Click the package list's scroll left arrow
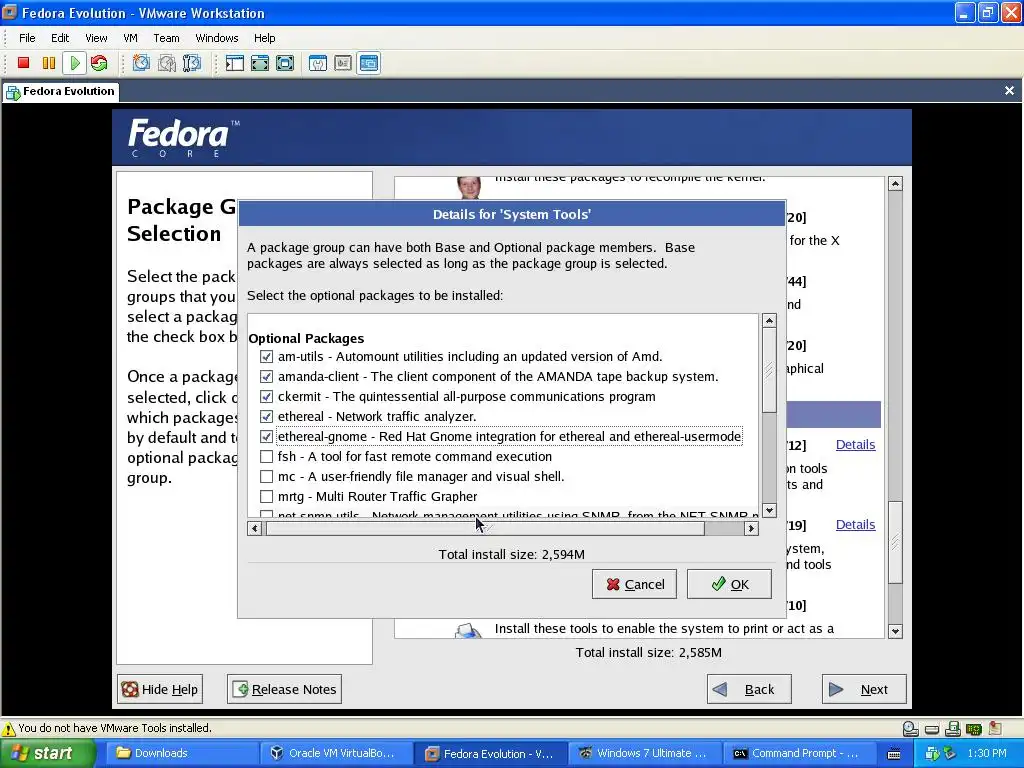1024x768 pixels. [x=255, y=528]
